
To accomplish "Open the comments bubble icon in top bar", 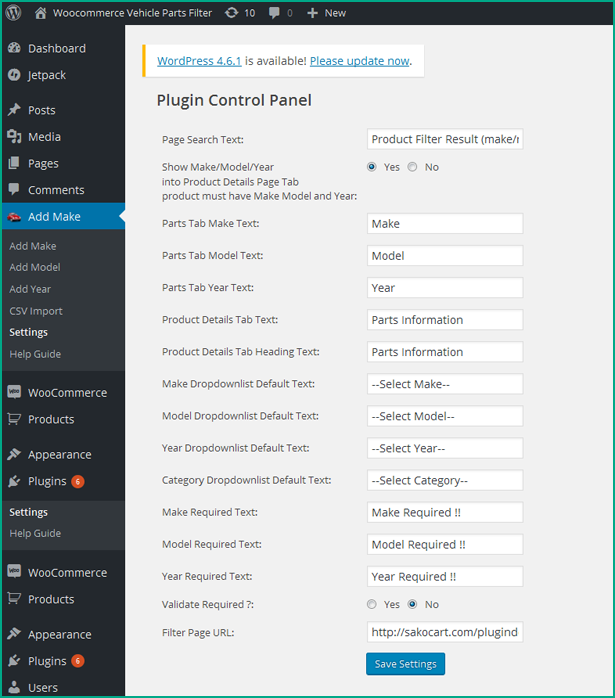I will (275, 13).
